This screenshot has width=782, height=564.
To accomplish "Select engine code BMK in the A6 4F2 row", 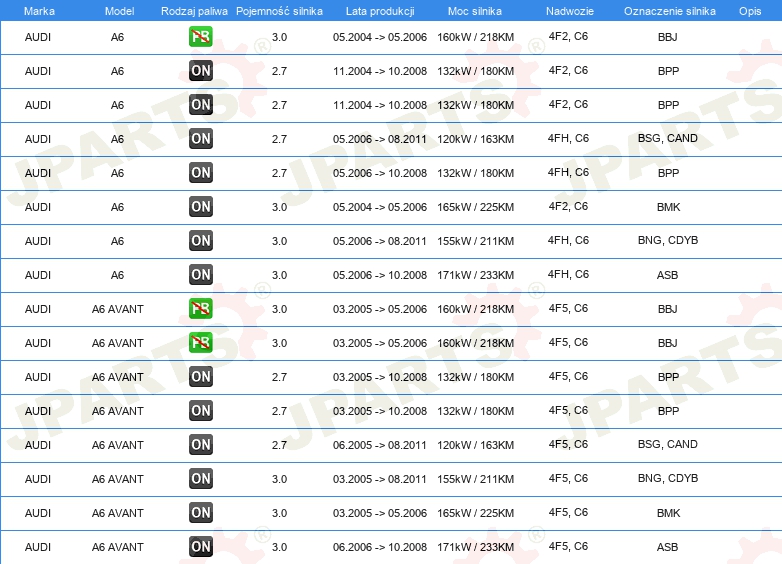I will tap(668, 207).
